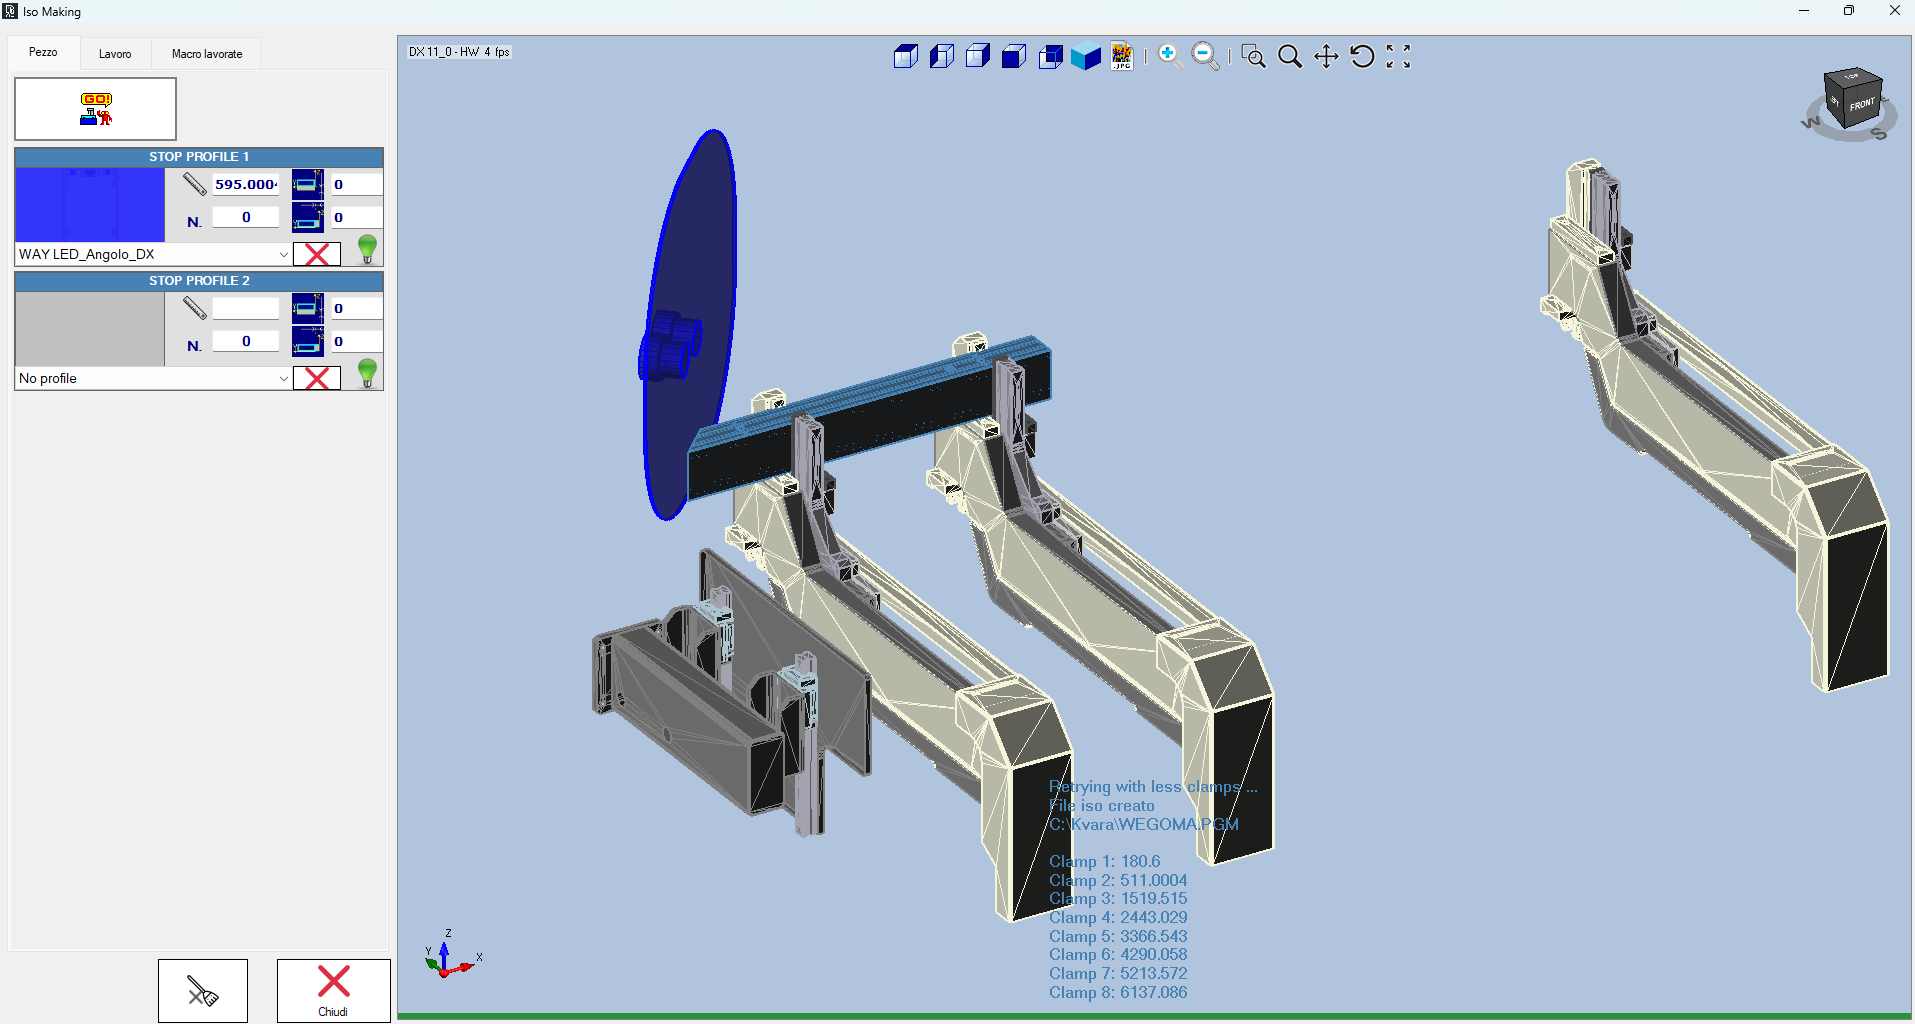Click the fit-to-screen expand icon
1915x1024 pixels.
(1398, 57)
